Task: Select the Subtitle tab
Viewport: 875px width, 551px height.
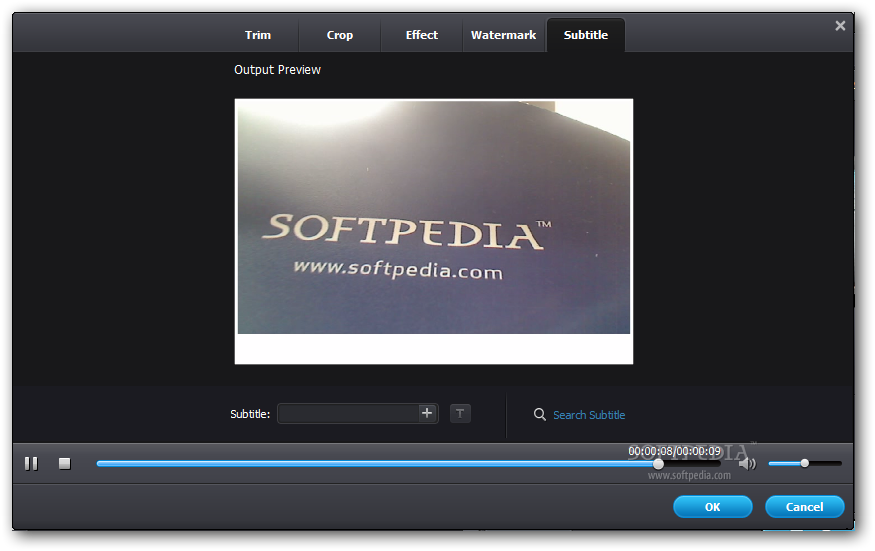Action: coord(586,35)
